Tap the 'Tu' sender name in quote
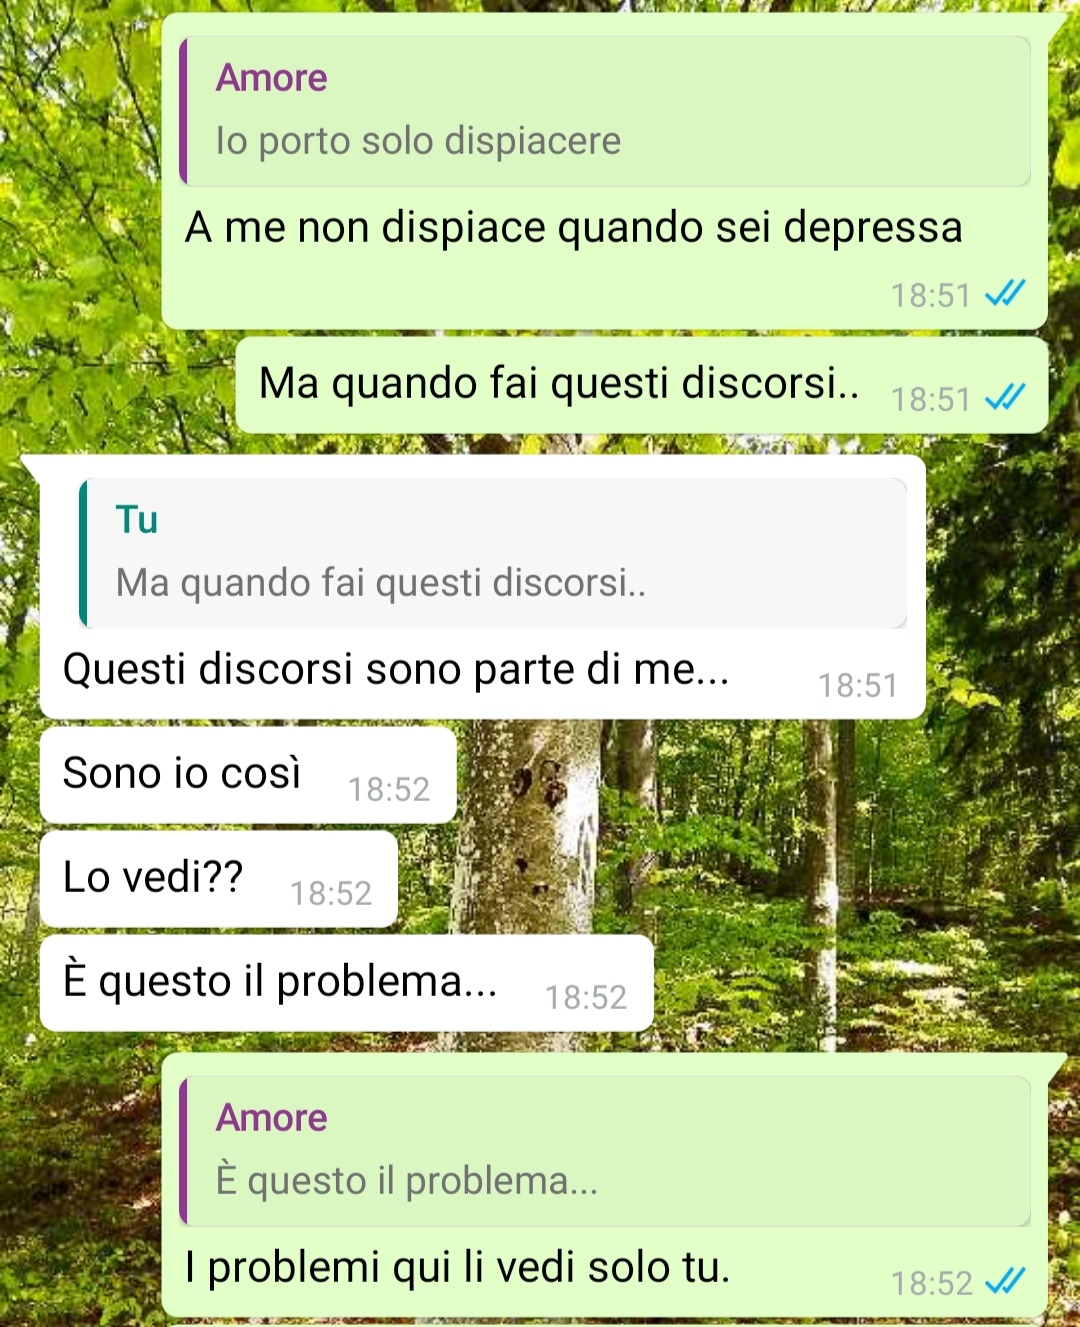This screenshot has width=1080, height=1327. pyautogui.click(x=137, y=520)
